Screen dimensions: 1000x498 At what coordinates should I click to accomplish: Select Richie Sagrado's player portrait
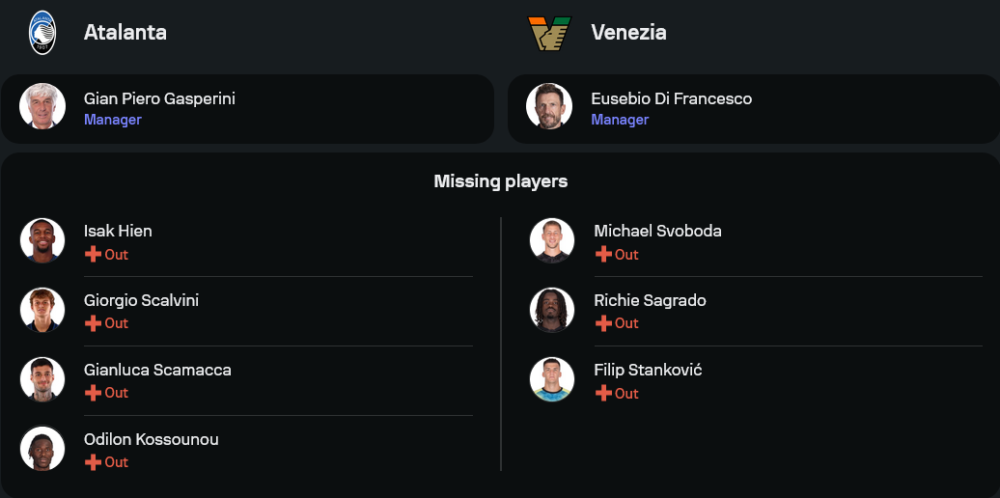coord(552,310)
